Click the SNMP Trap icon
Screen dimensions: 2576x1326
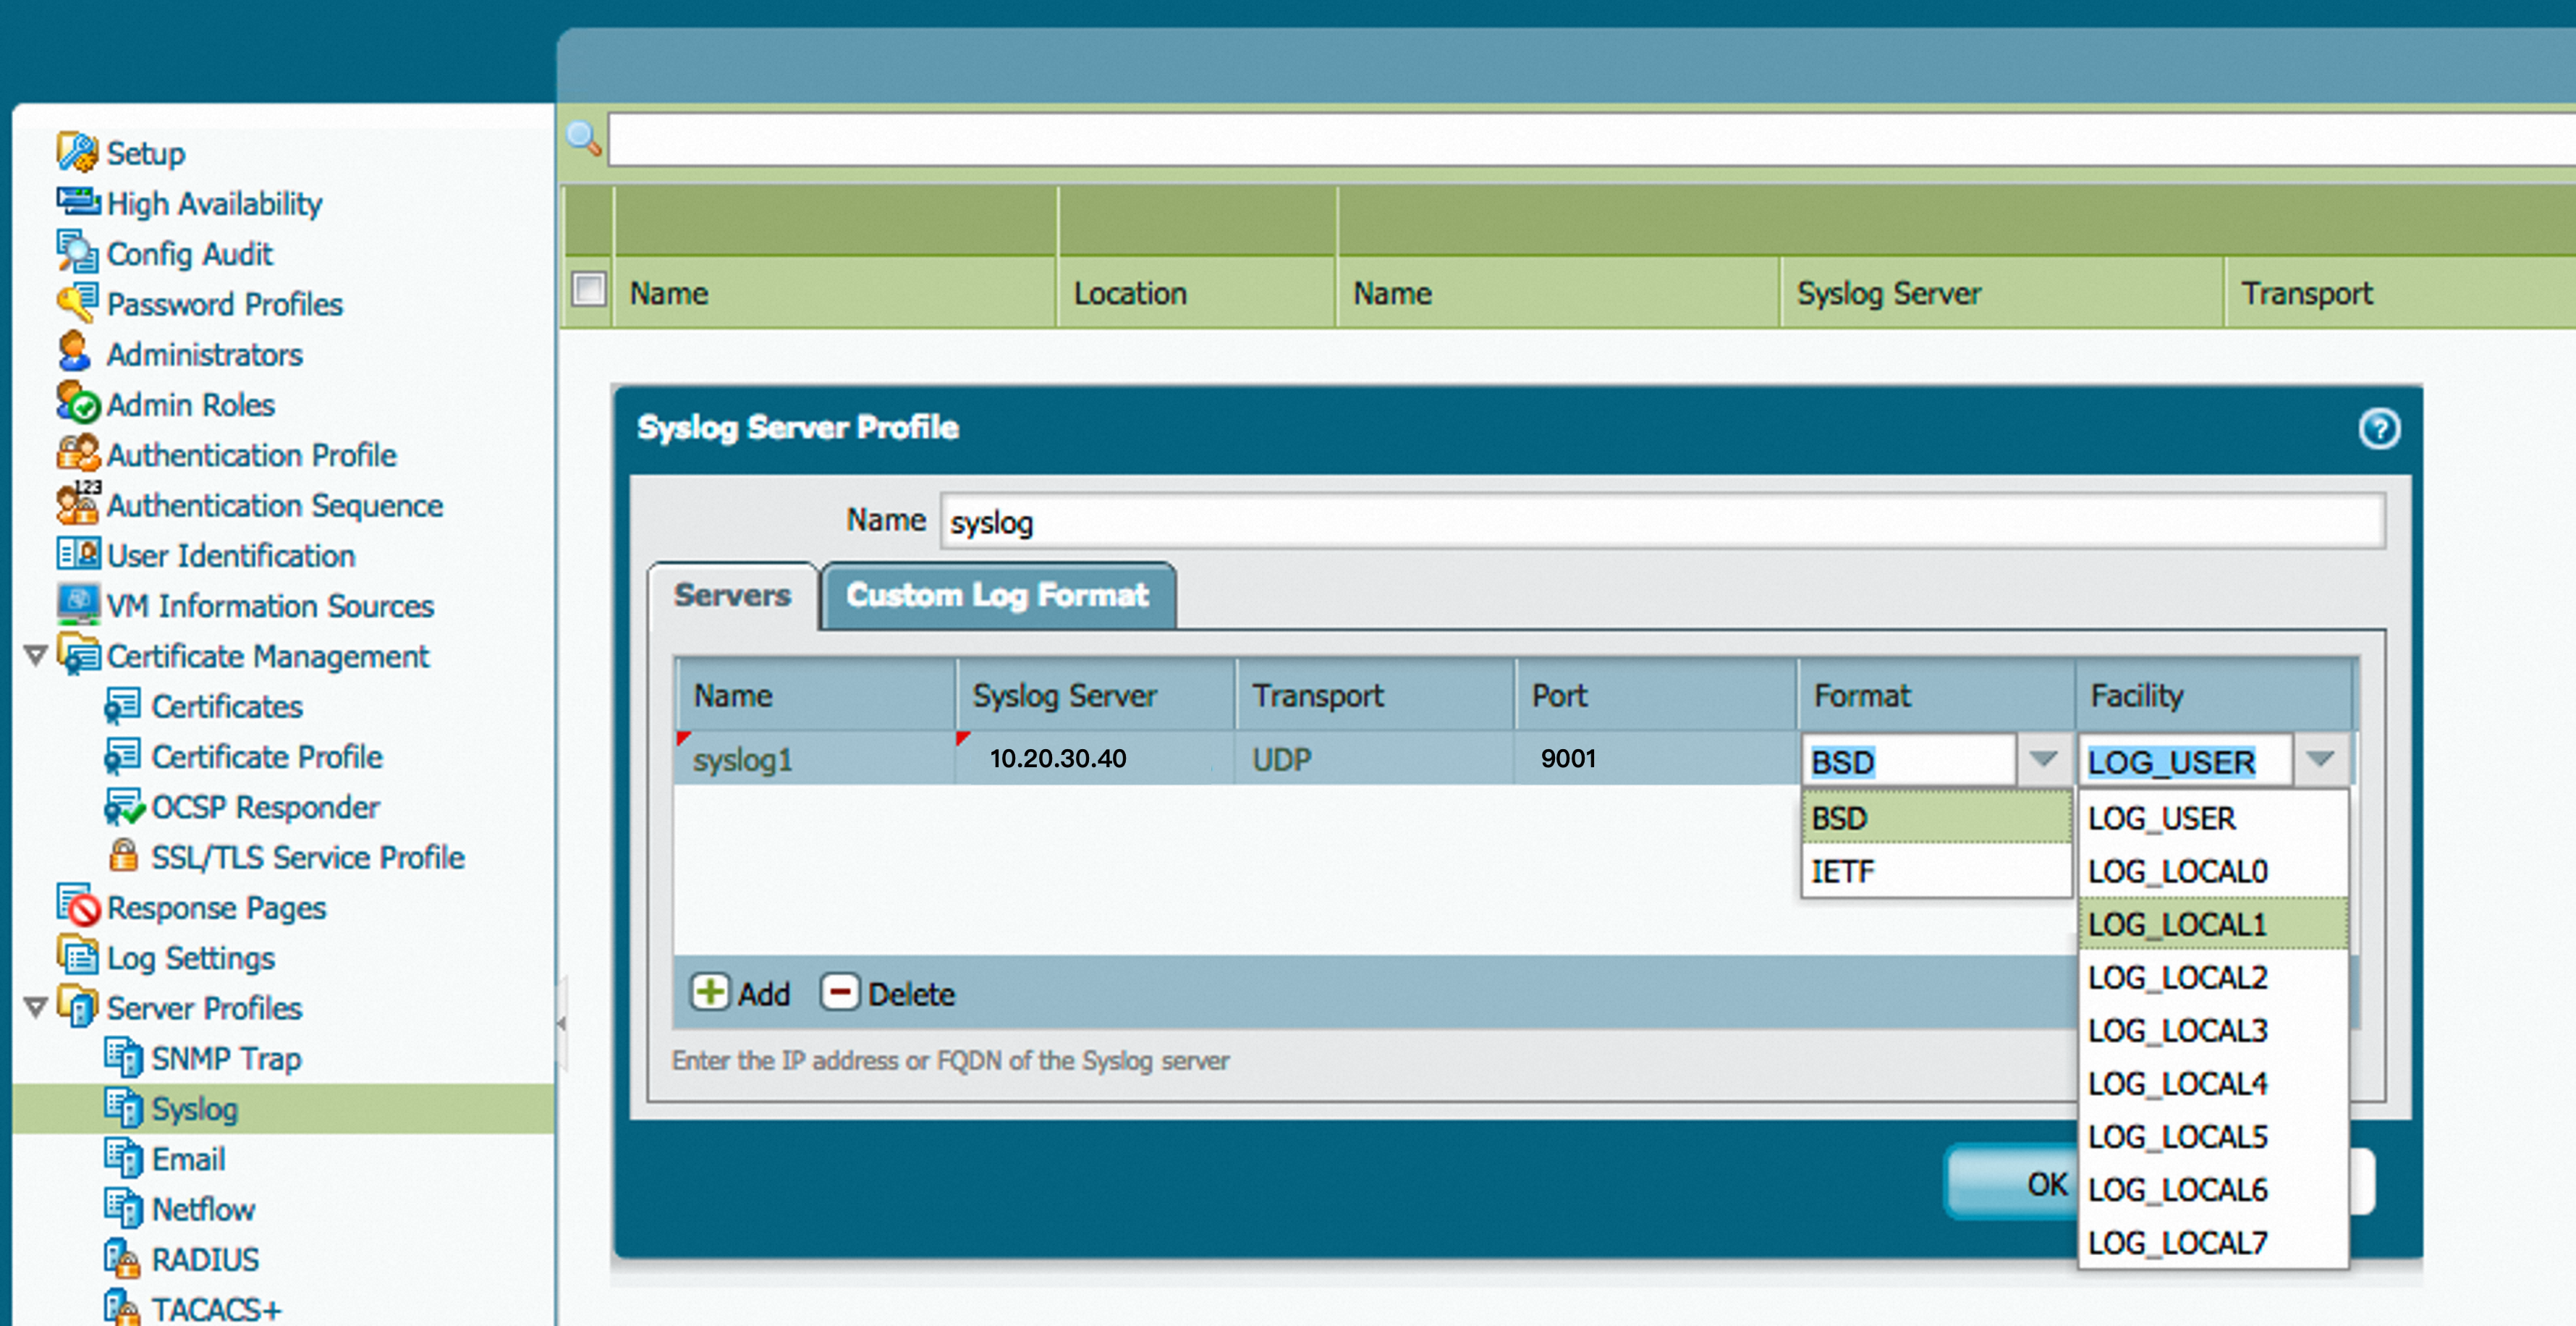(123, 1057)
